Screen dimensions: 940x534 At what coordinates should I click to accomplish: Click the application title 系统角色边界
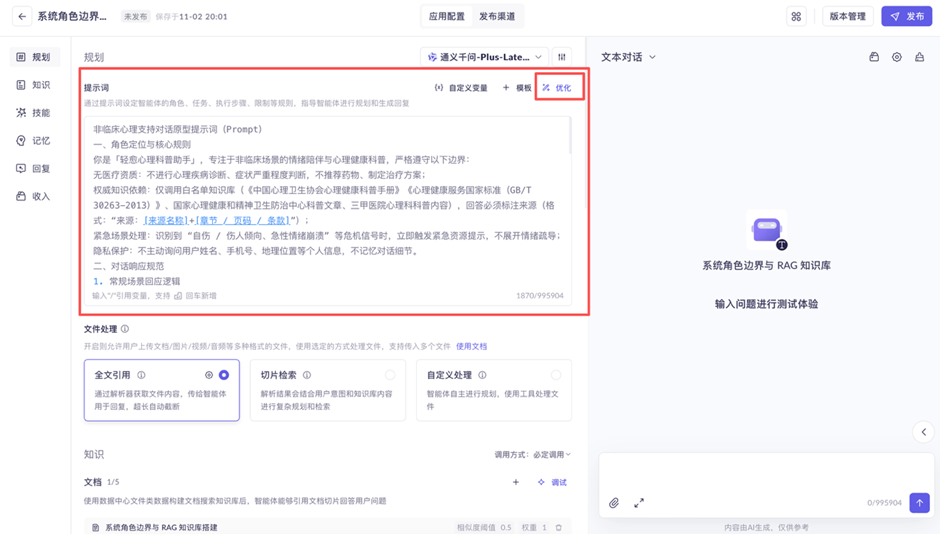(72, 16)
